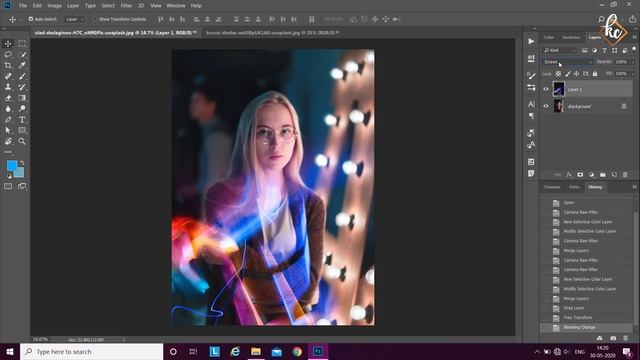Screen dimensions: 640x360
Task: Click the Type here to search box
Action: 92,351
